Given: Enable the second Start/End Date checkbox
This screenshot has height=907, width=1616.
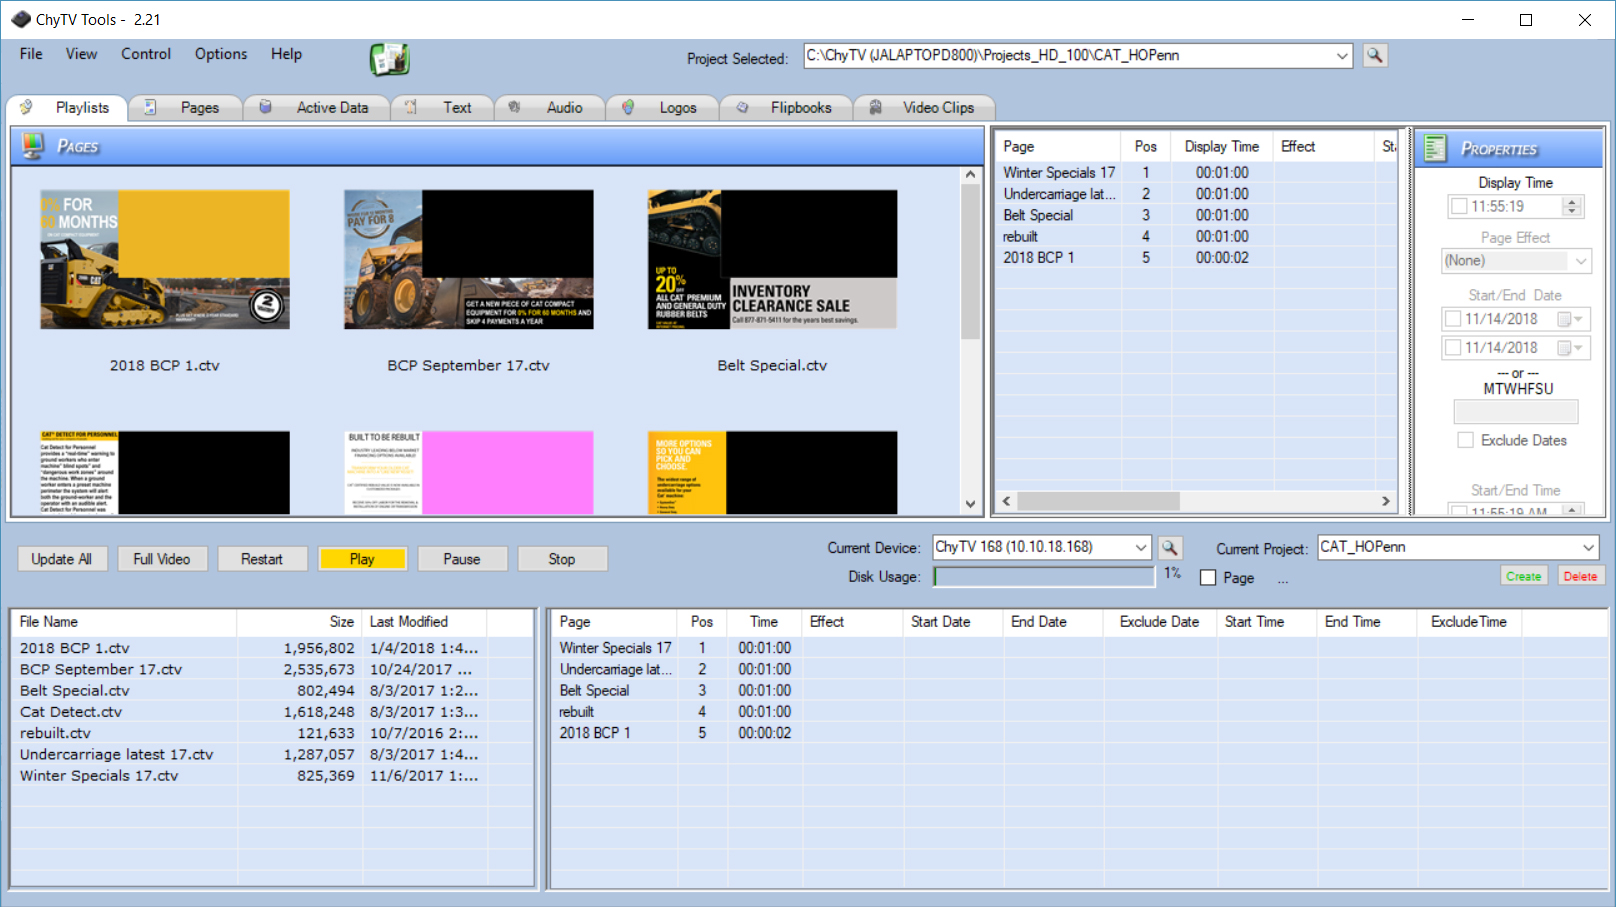Looking at the screenshot, I should [1453, 348].
